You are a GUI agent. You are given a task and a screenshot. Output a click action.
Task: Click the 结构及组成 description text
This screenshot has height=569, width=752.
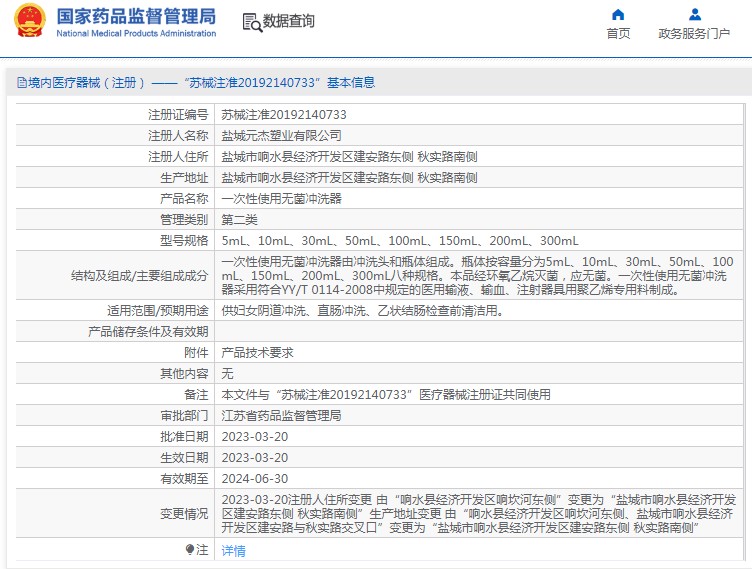click(x=477, y=276)
